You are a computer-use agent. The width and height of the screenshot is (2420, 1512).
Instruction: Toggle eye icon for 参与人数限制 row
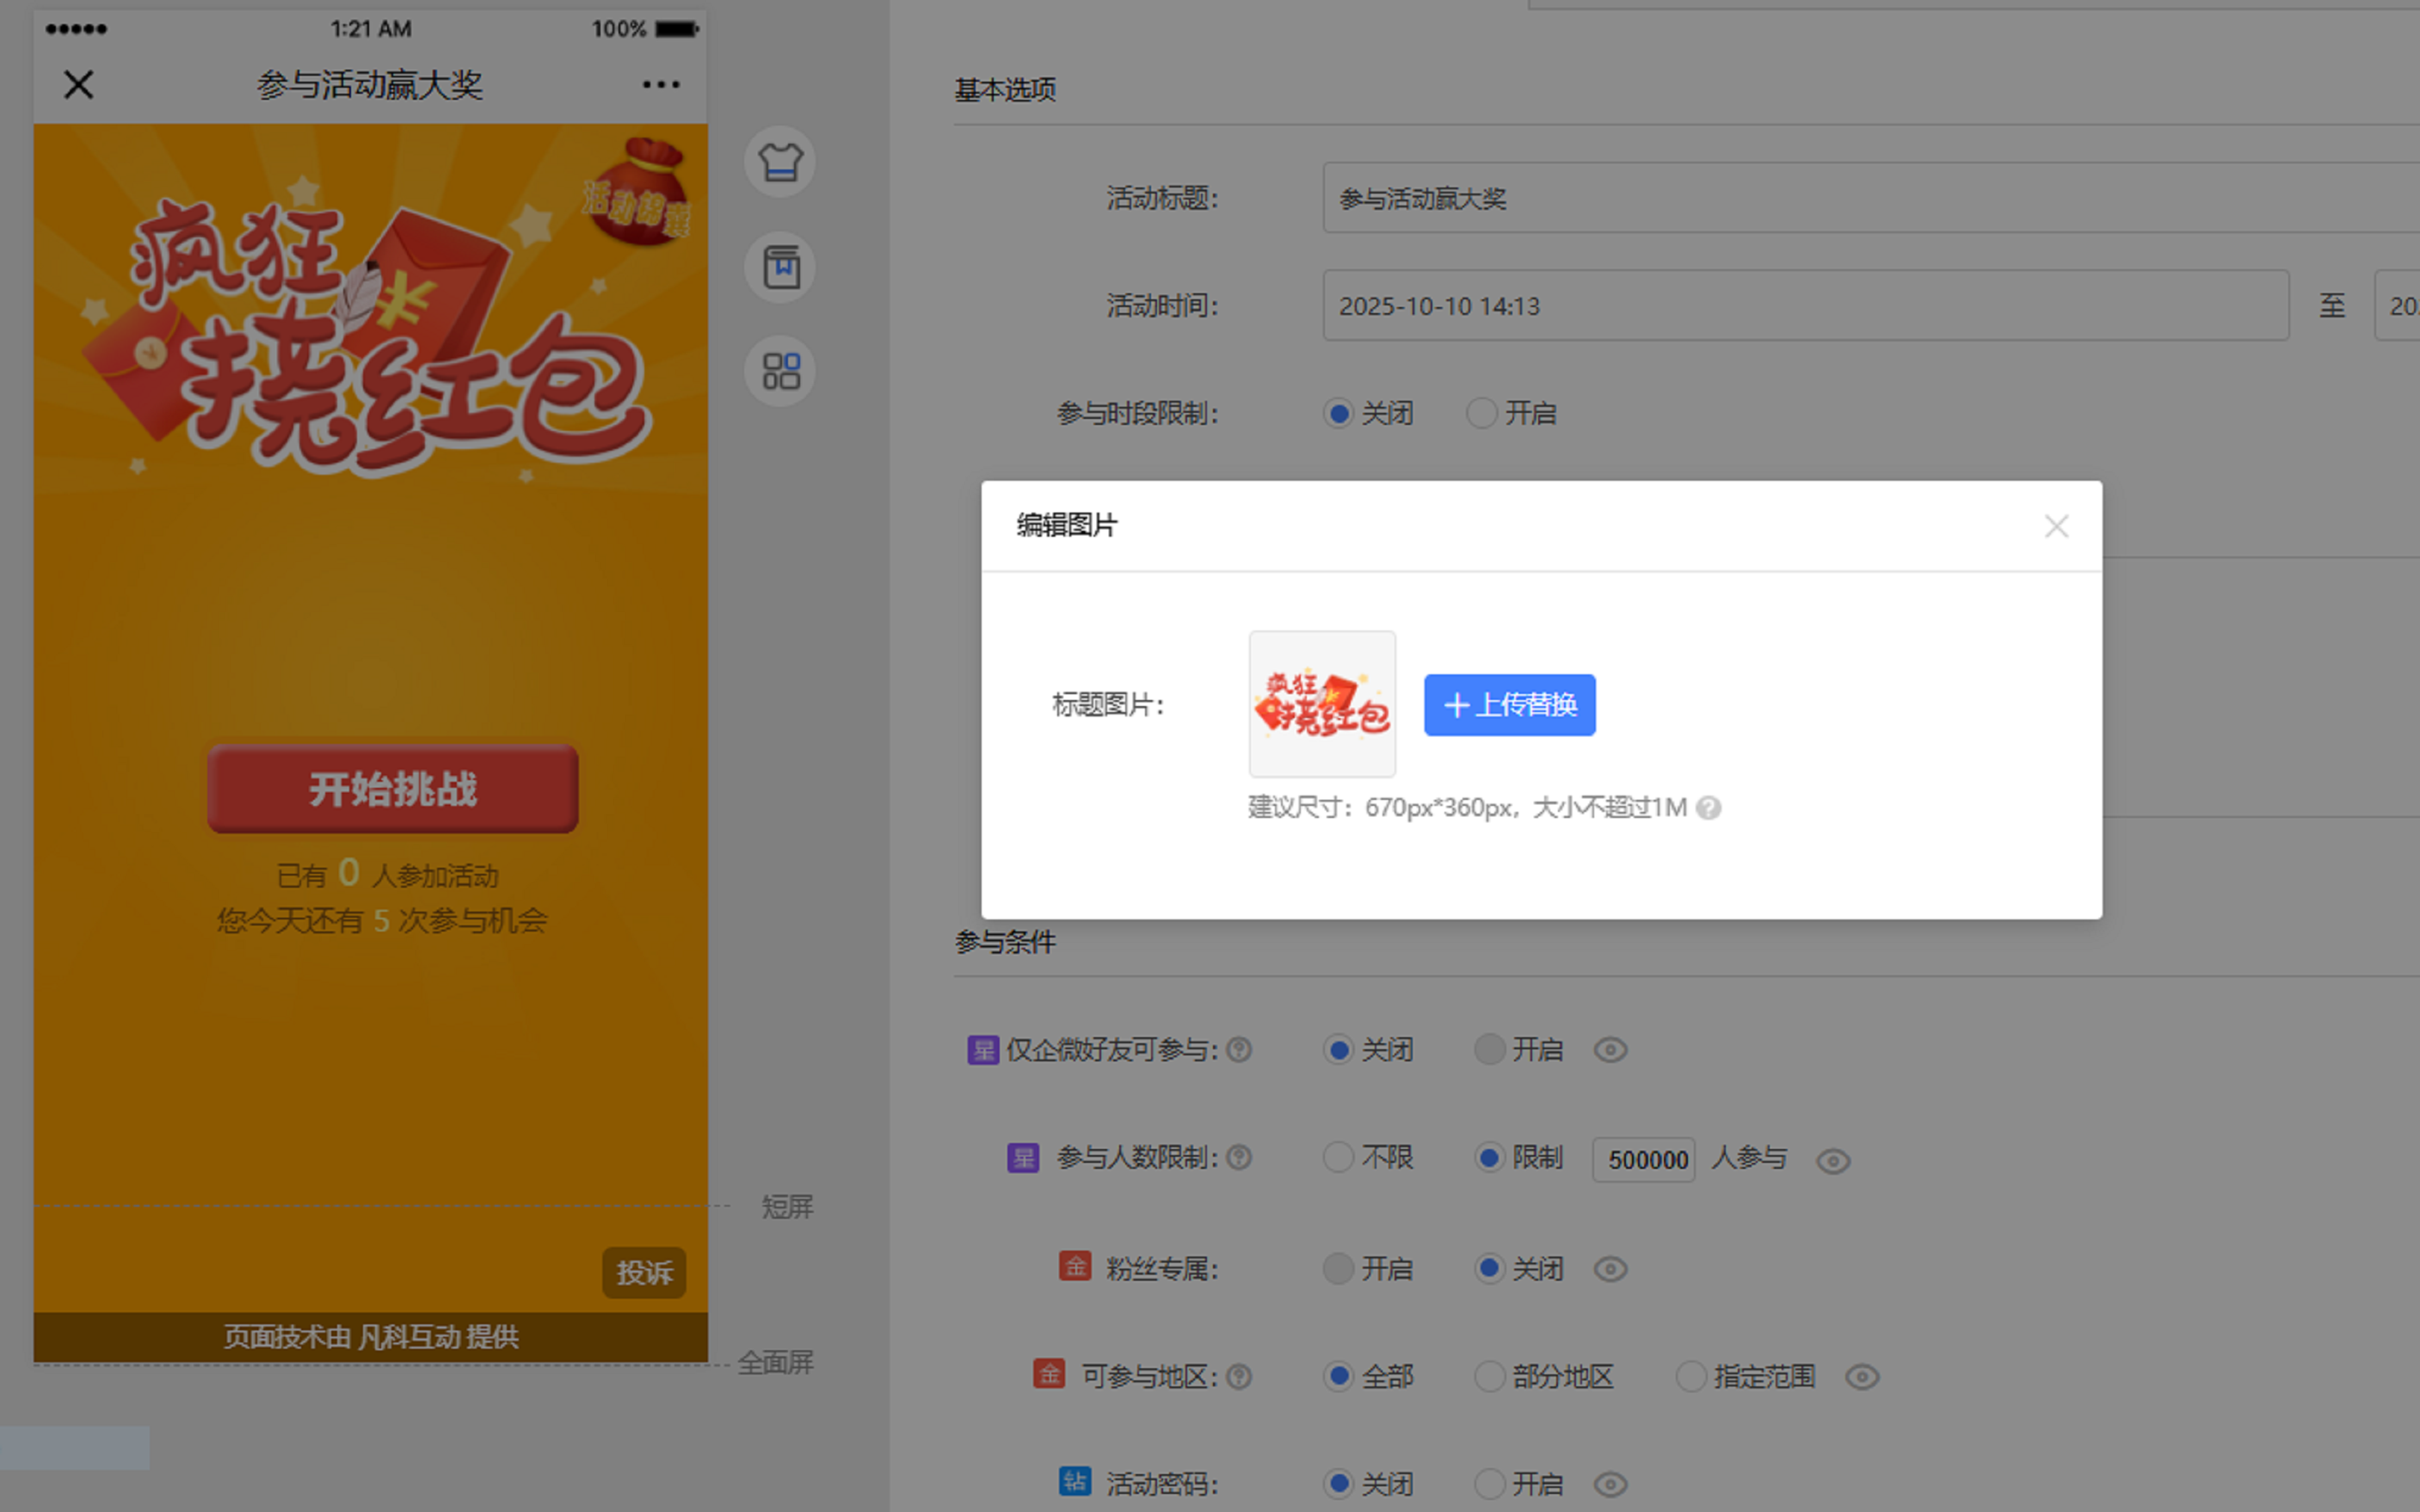pos(1833,1161)
